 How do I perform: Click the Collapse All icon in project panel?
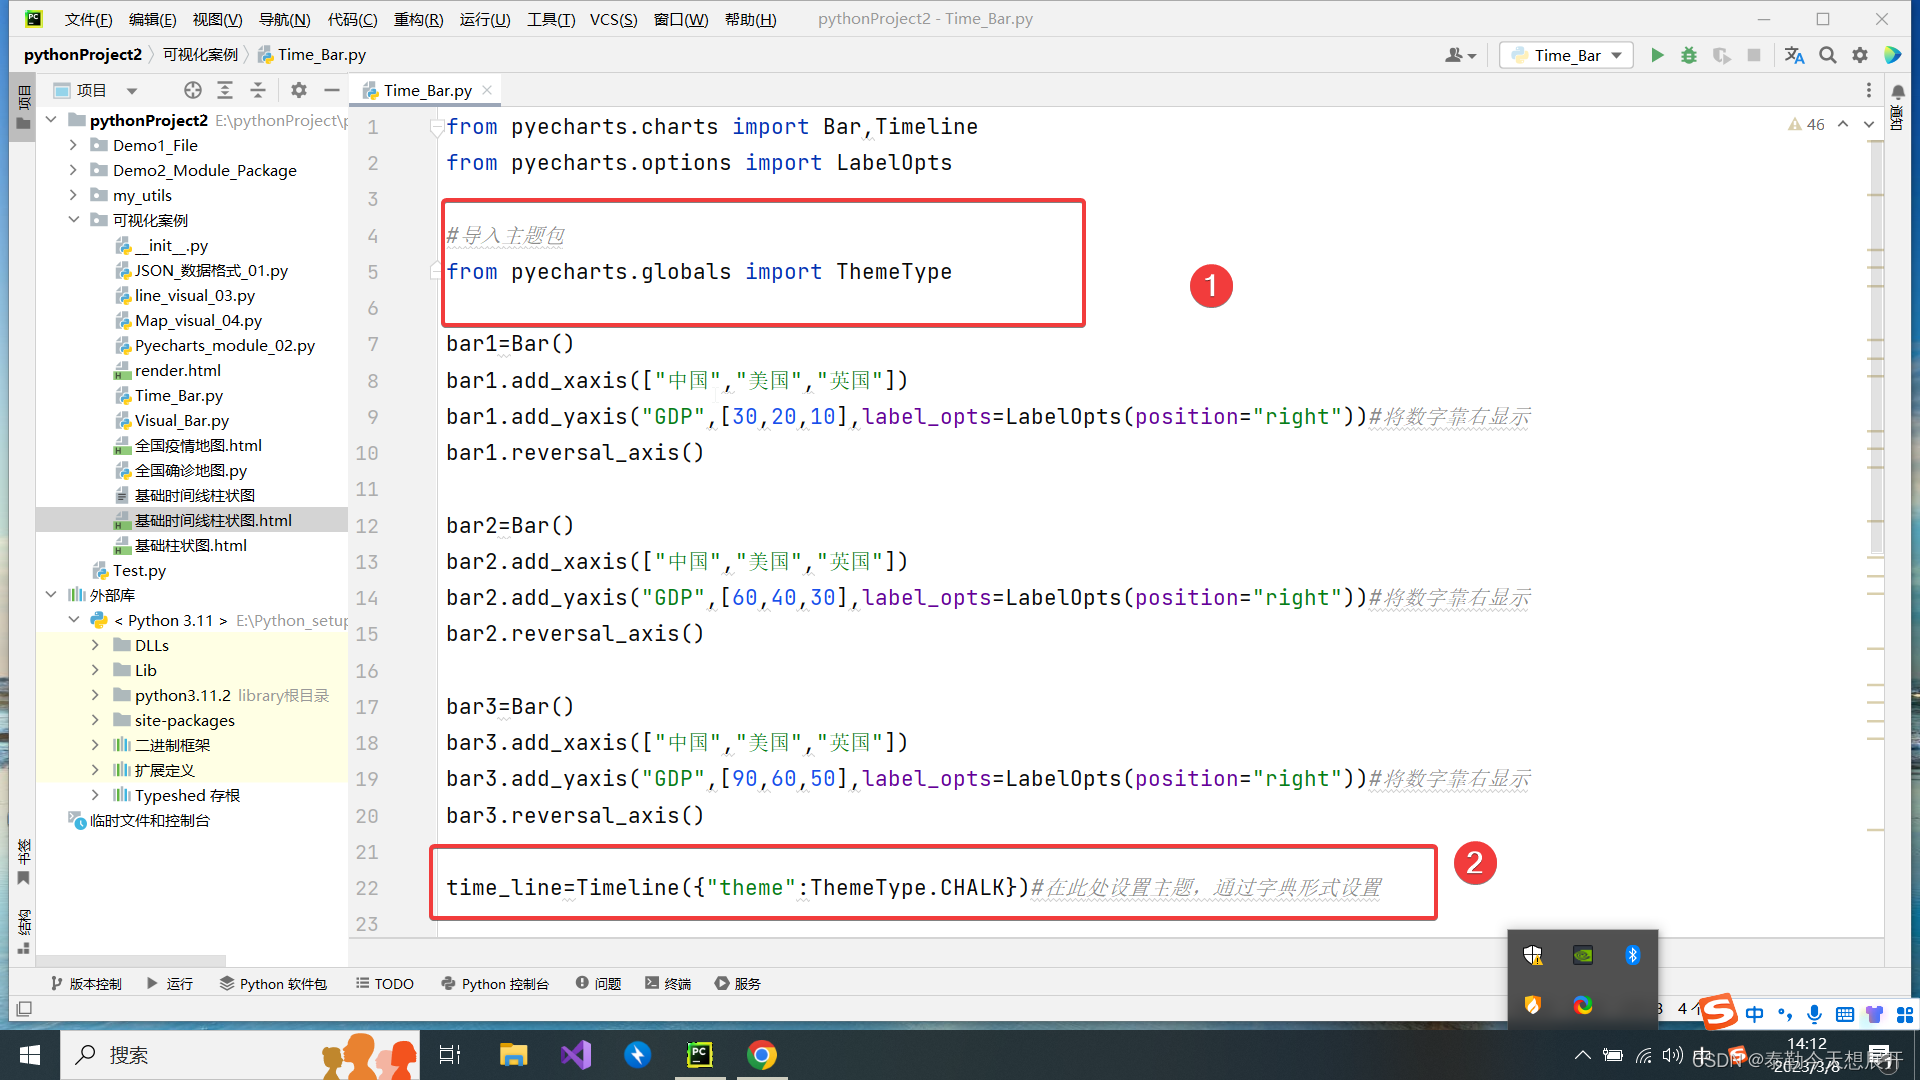point(258,90)
